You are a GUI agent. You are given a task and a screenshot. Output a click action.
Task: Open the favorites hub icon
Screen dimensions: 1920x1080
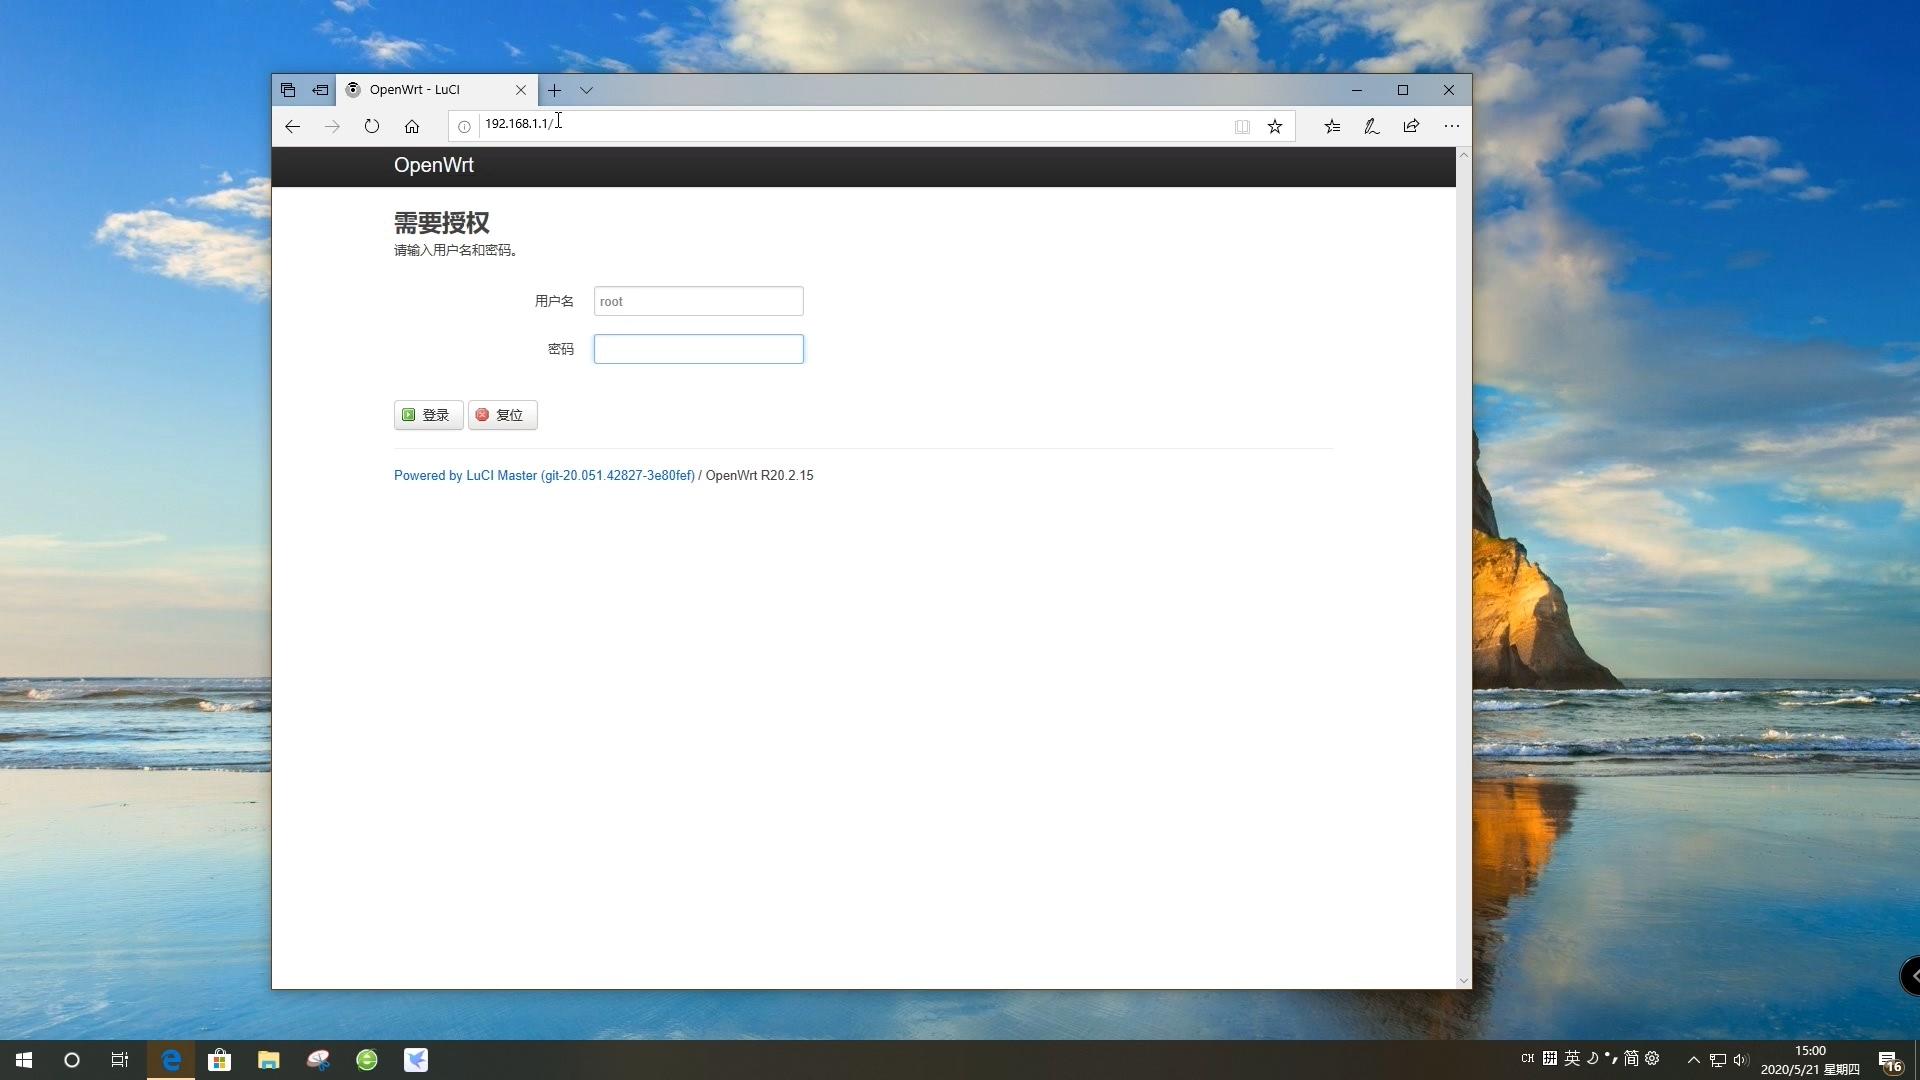(x=1332, y=126)
